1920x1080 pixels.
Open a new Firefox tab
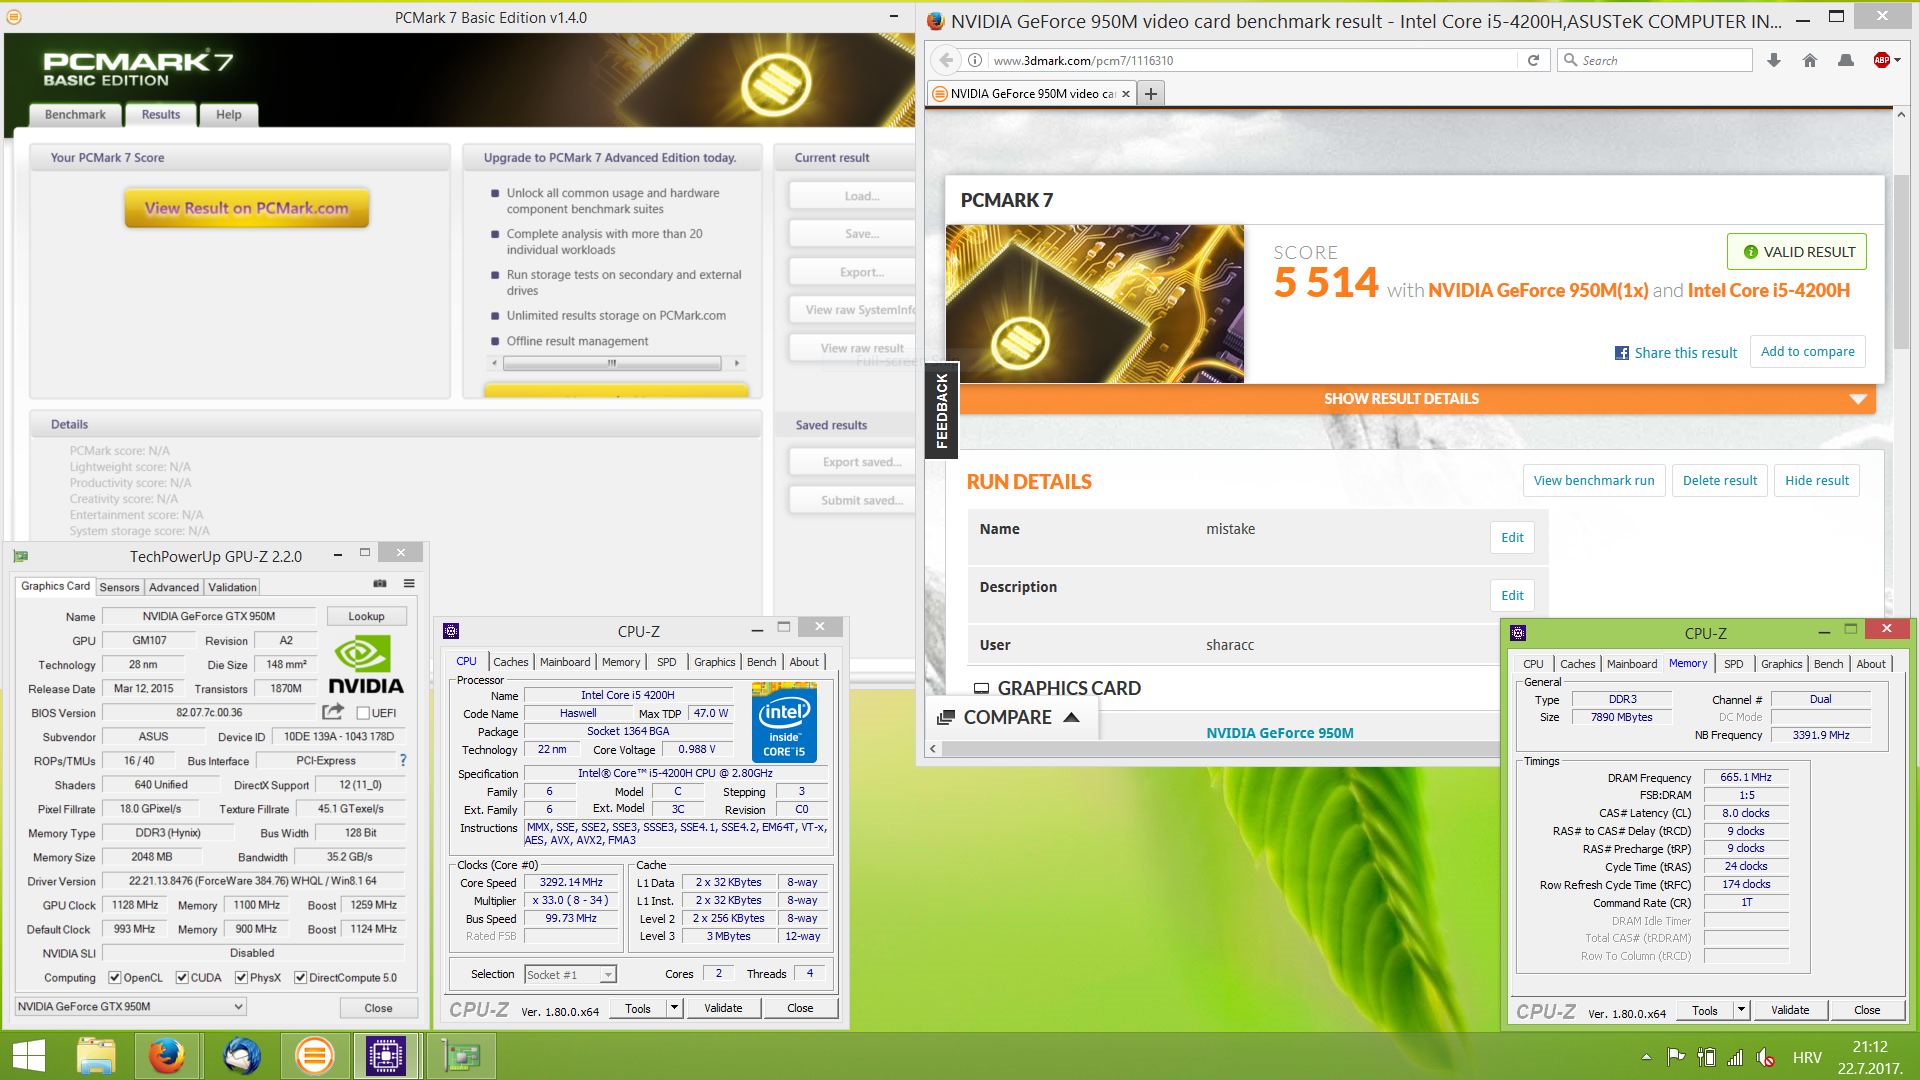click(x=1151, y=94)
